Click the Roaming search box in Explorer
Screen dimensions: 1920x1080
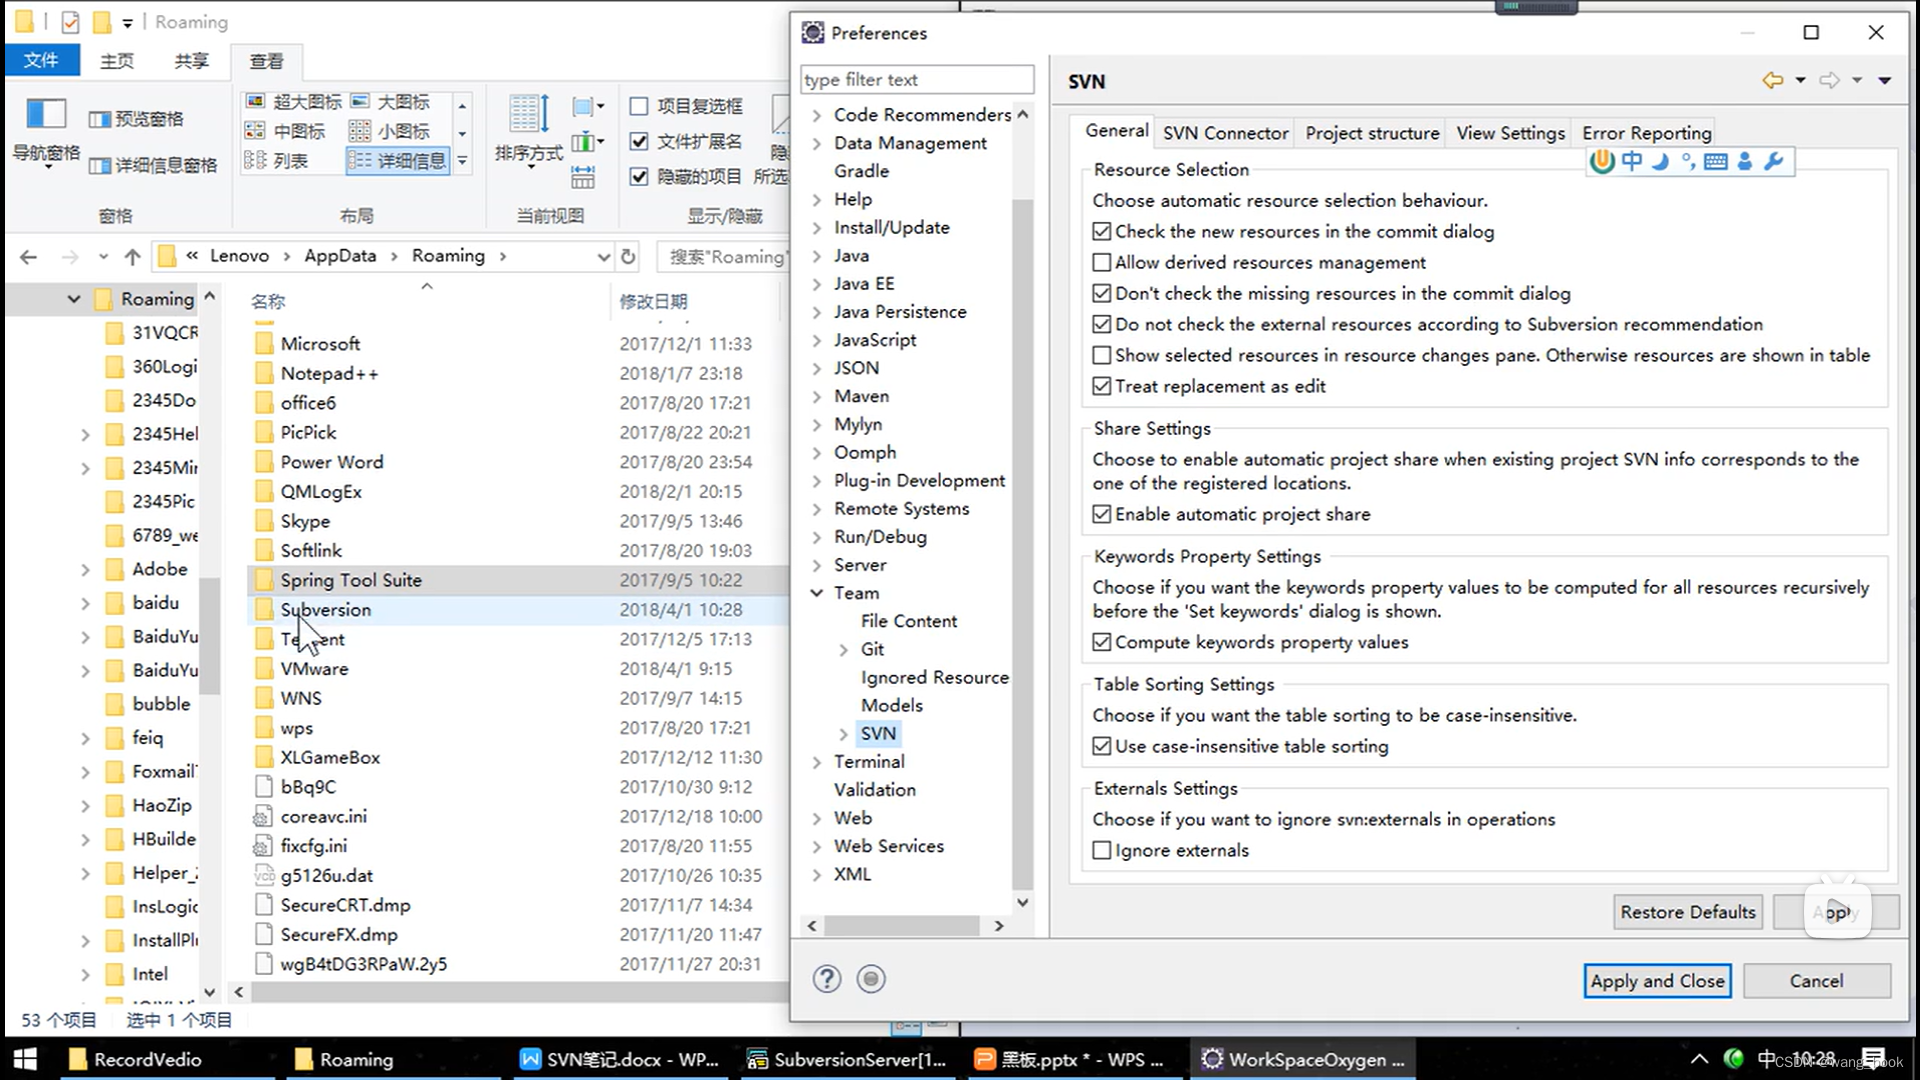tap(722, 257)
